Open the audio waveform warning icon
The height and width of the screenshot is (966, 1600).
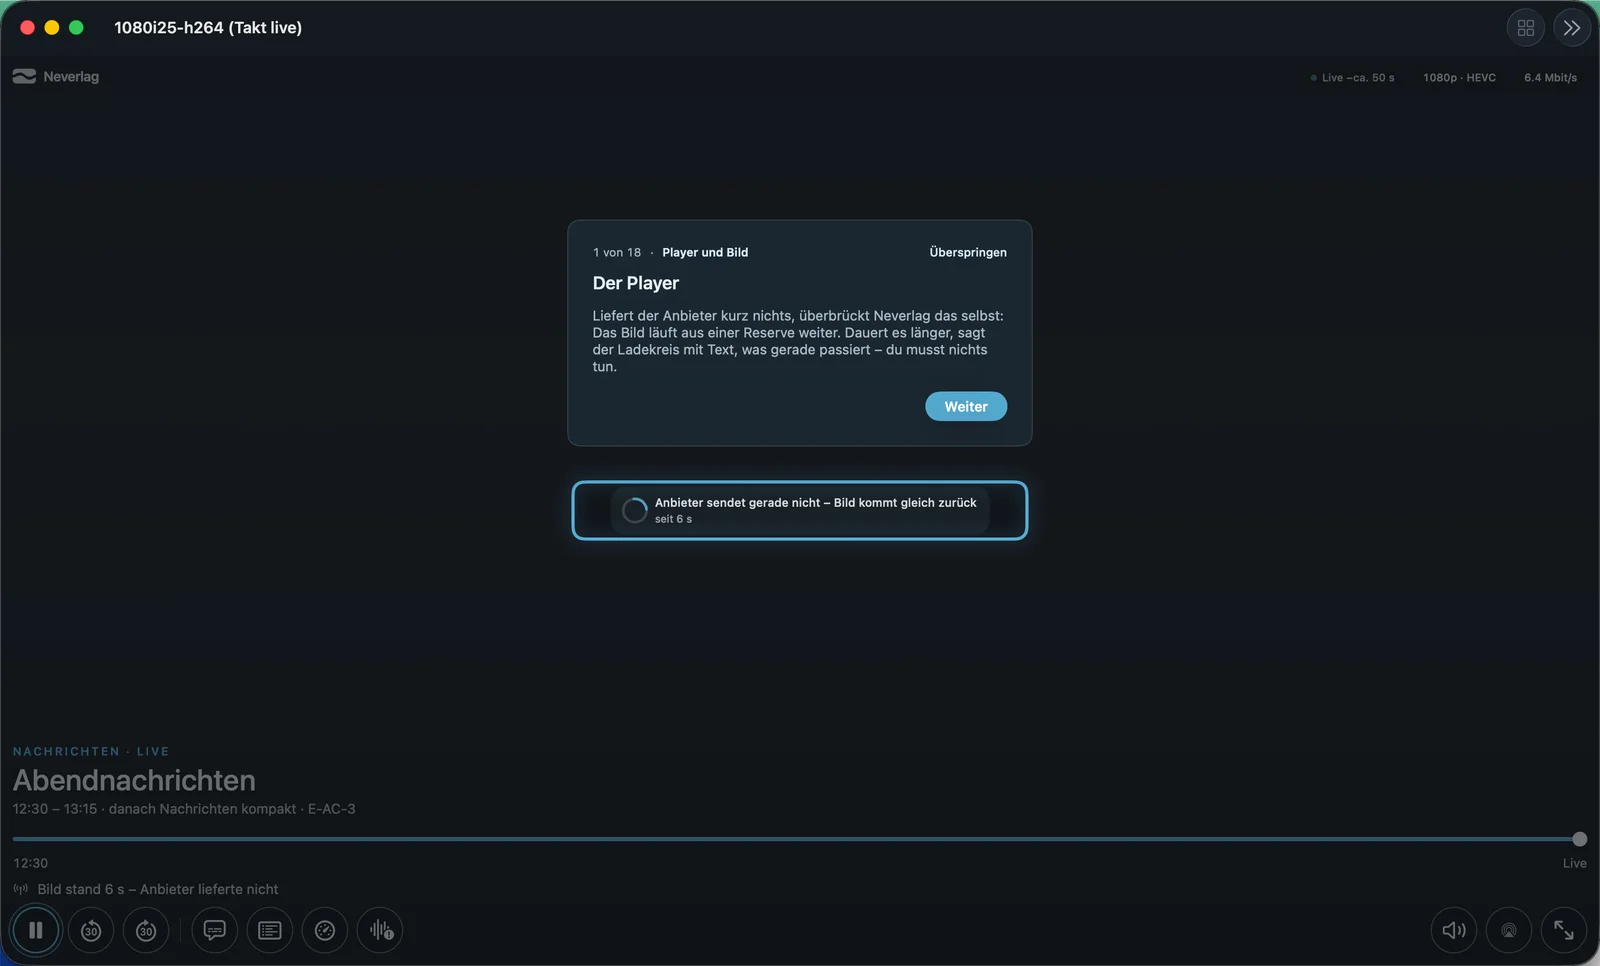click(380, 930)
